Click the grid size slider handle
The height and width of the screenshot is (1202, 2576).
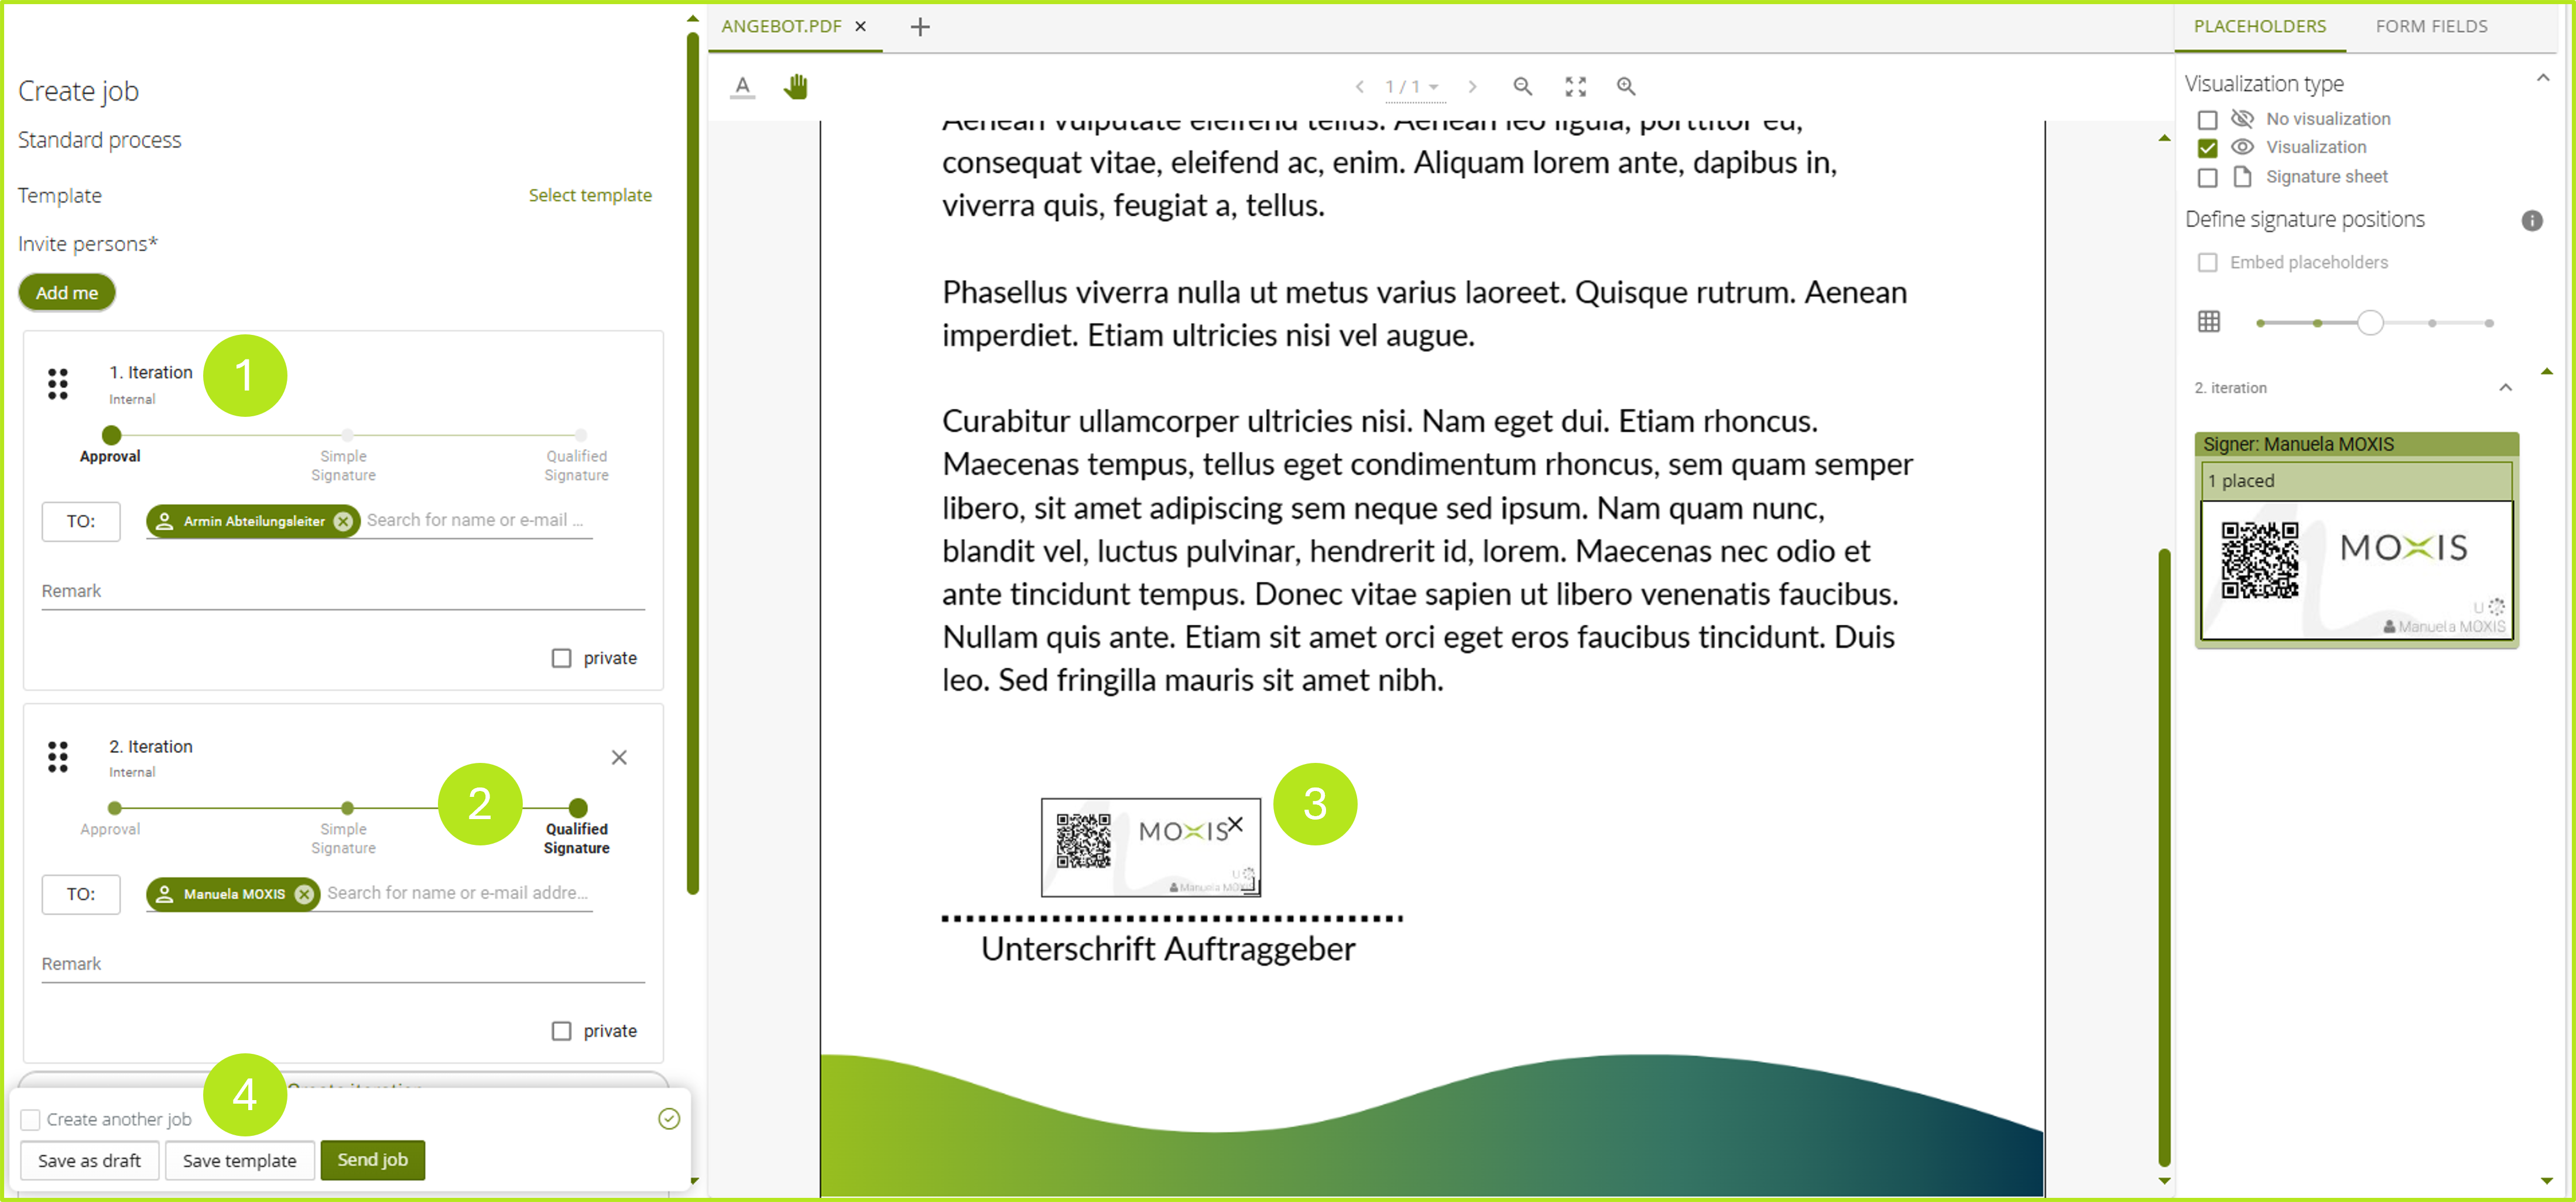tap(2369, 323)
